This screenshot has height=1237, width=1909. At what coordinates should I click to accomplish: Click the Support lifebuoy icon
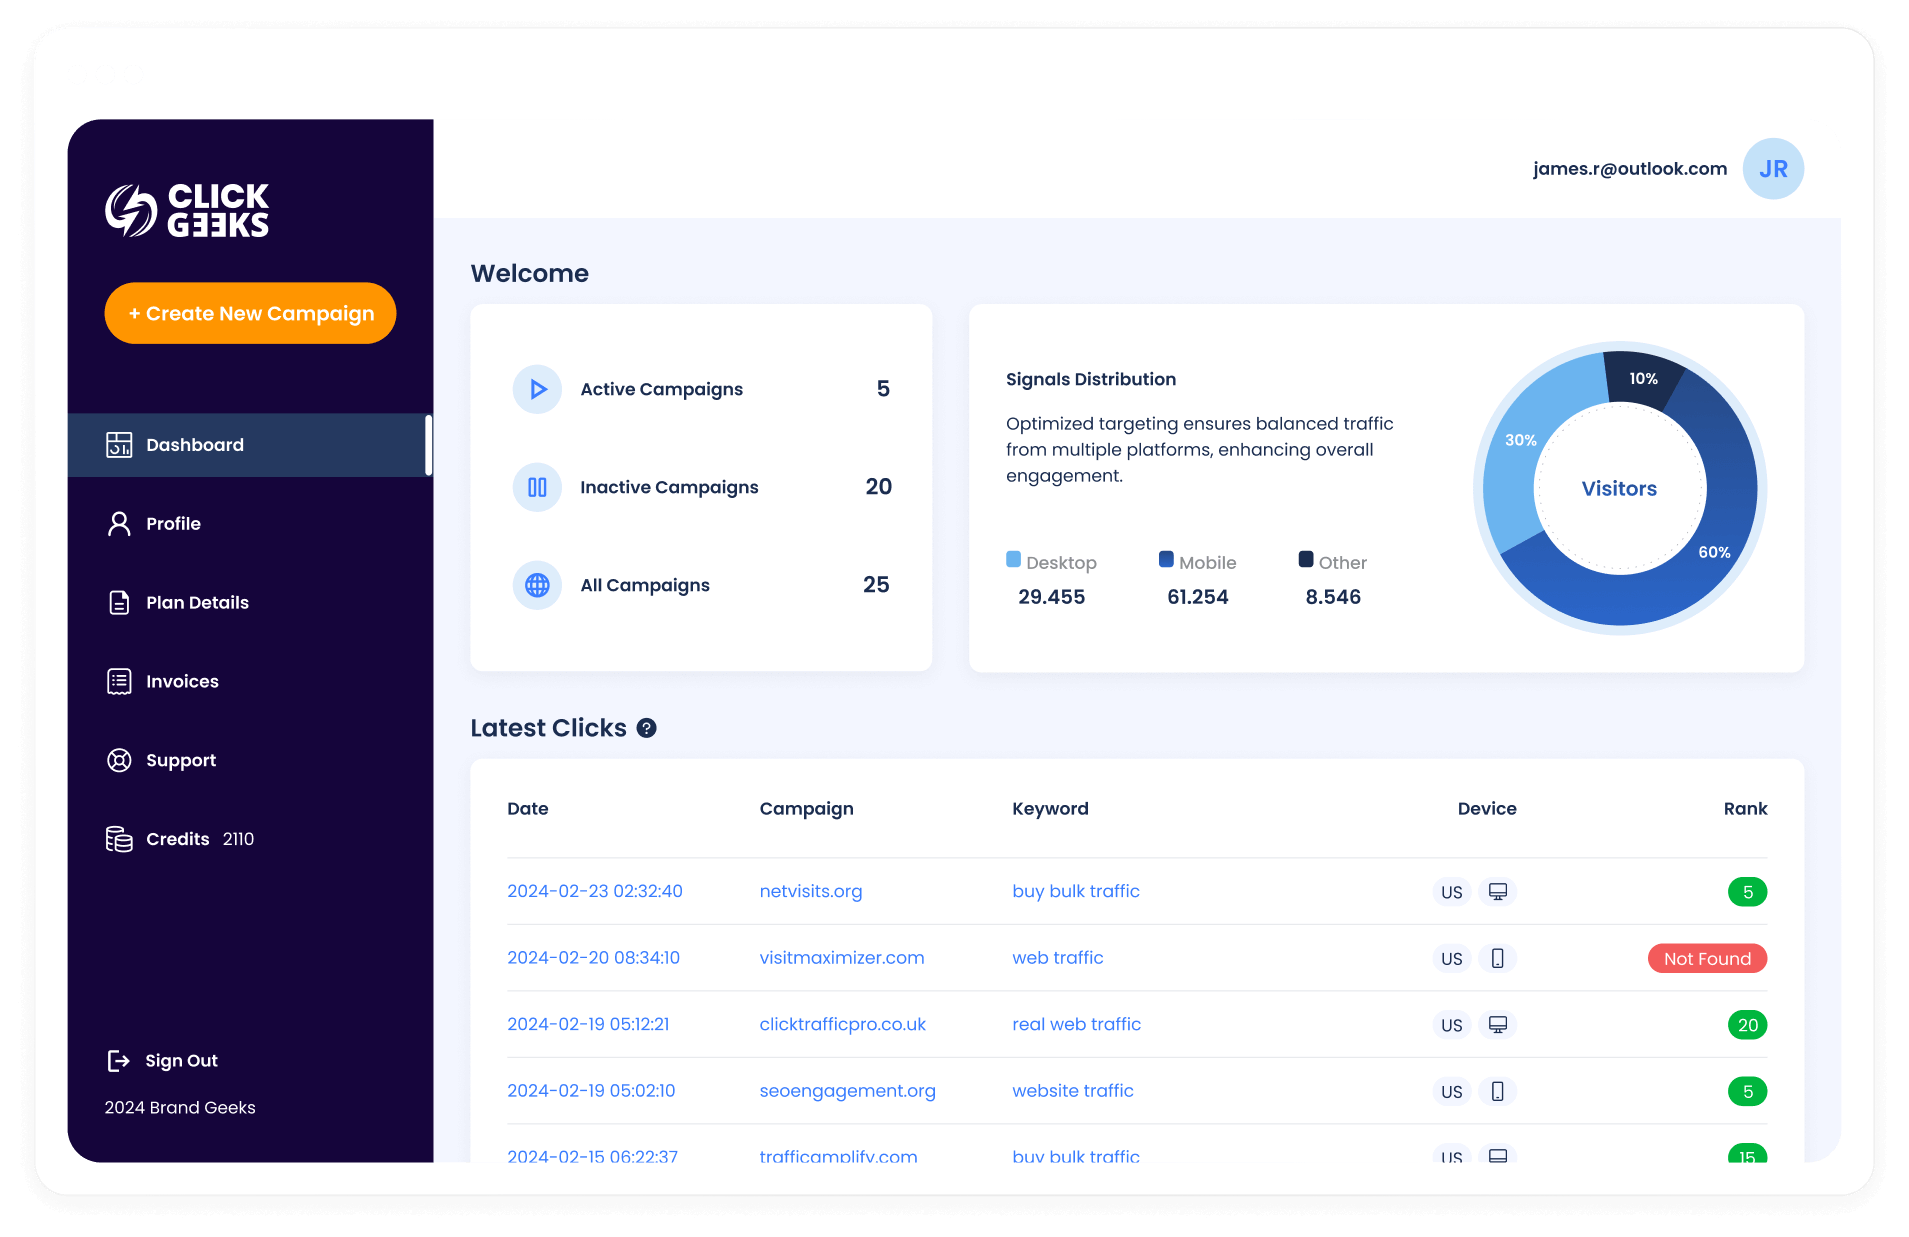pos(119,761)
